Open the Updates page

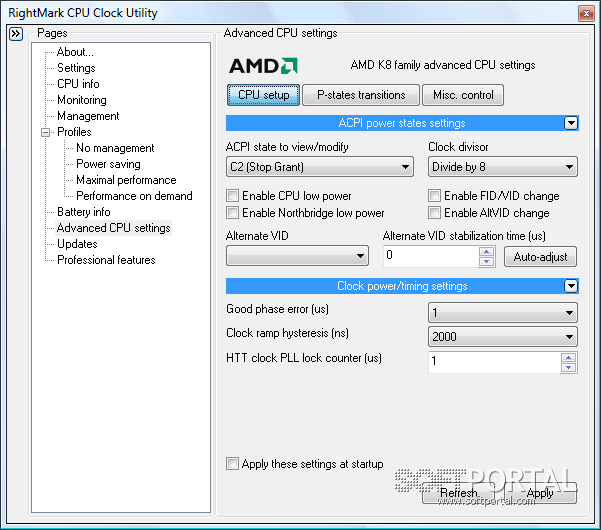(77, 244)
